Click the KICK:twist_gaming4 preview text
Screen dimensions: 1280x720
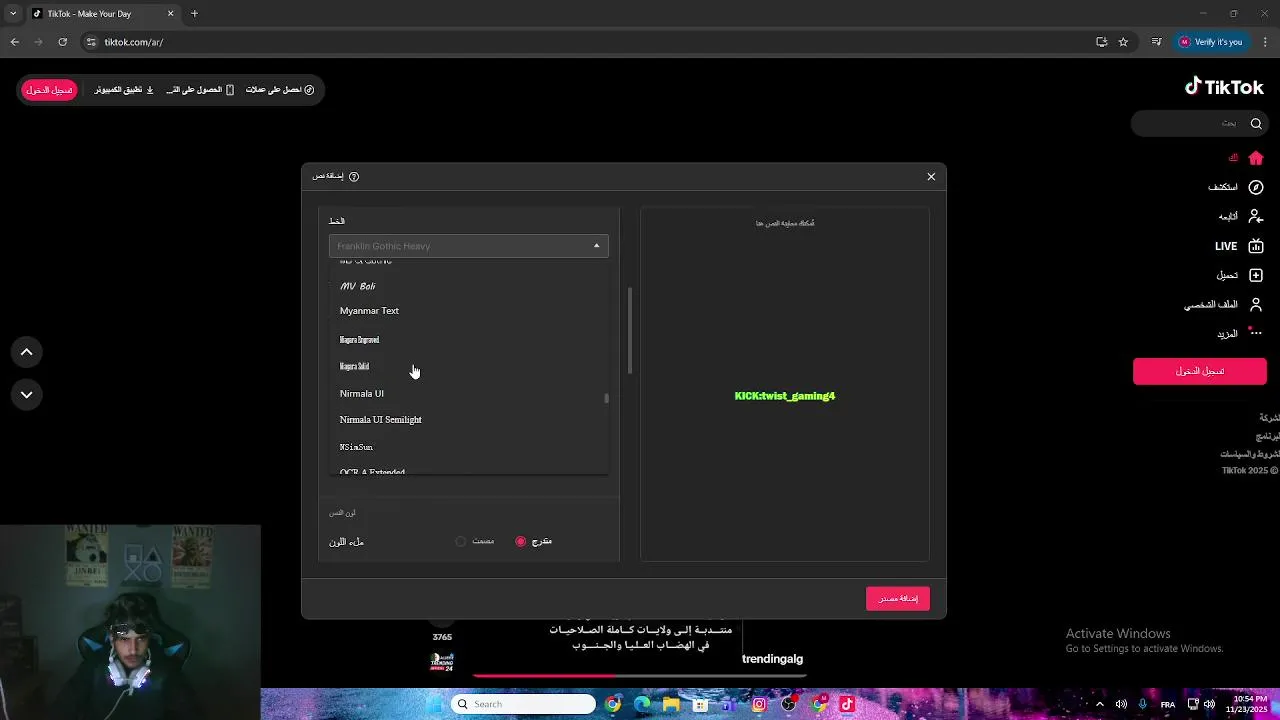(x=785, y=396)
